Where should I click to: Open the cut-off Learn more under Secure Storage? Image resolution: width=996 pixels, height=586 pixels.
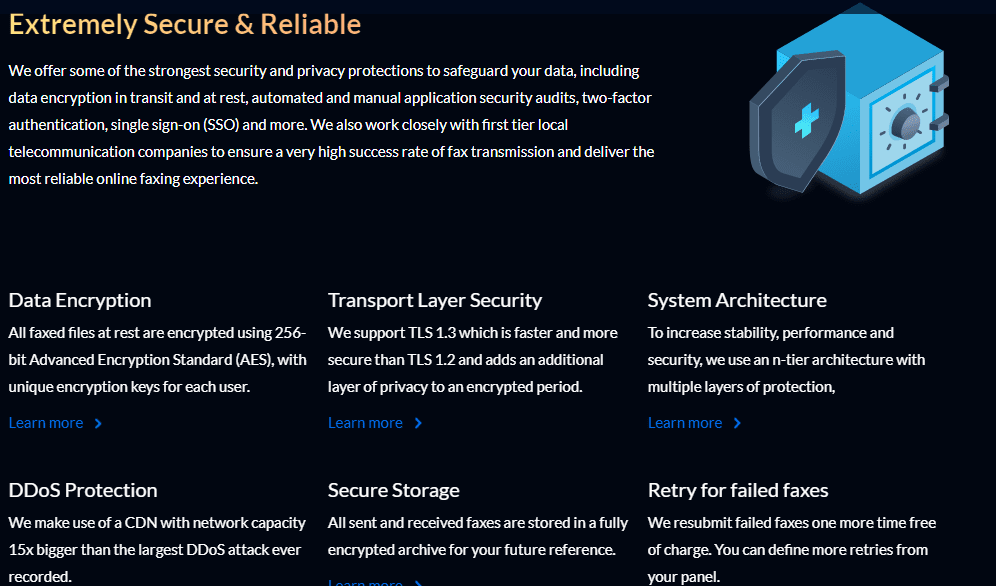click(x=365, y=582)
